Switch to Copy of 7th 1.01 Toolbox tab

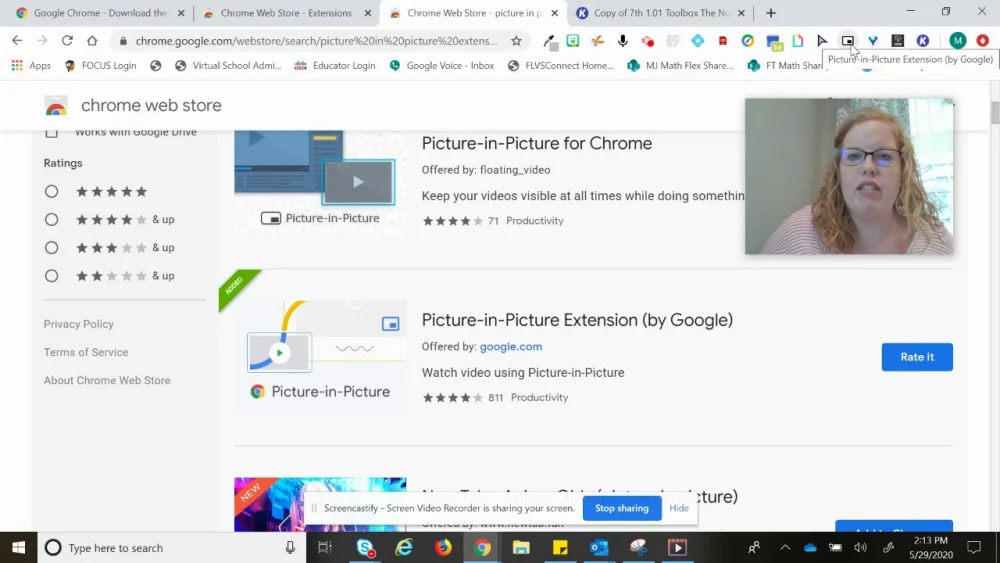pyautogui.click(x=660, y=13)
